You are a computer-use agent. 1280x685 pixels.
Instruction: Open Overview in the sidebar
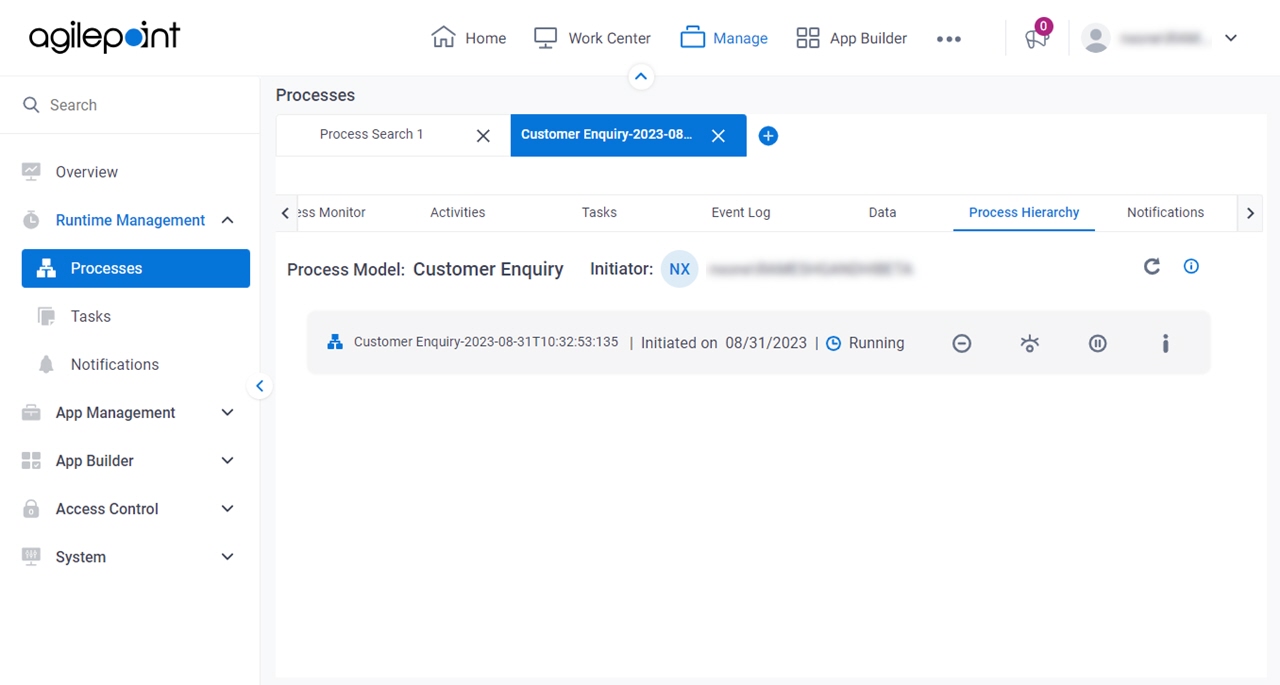pyautogui.click(x=86, y=172)
